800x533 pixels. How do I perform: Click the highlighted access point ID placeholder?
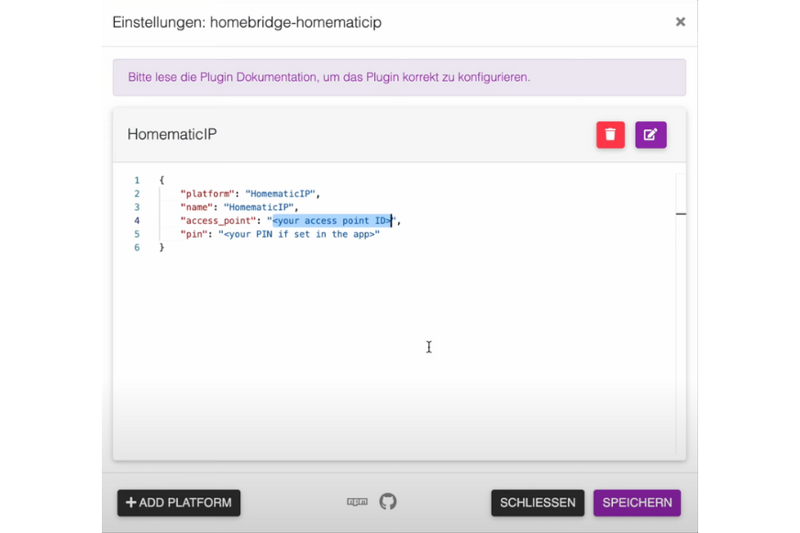click(x=332, y=221)
